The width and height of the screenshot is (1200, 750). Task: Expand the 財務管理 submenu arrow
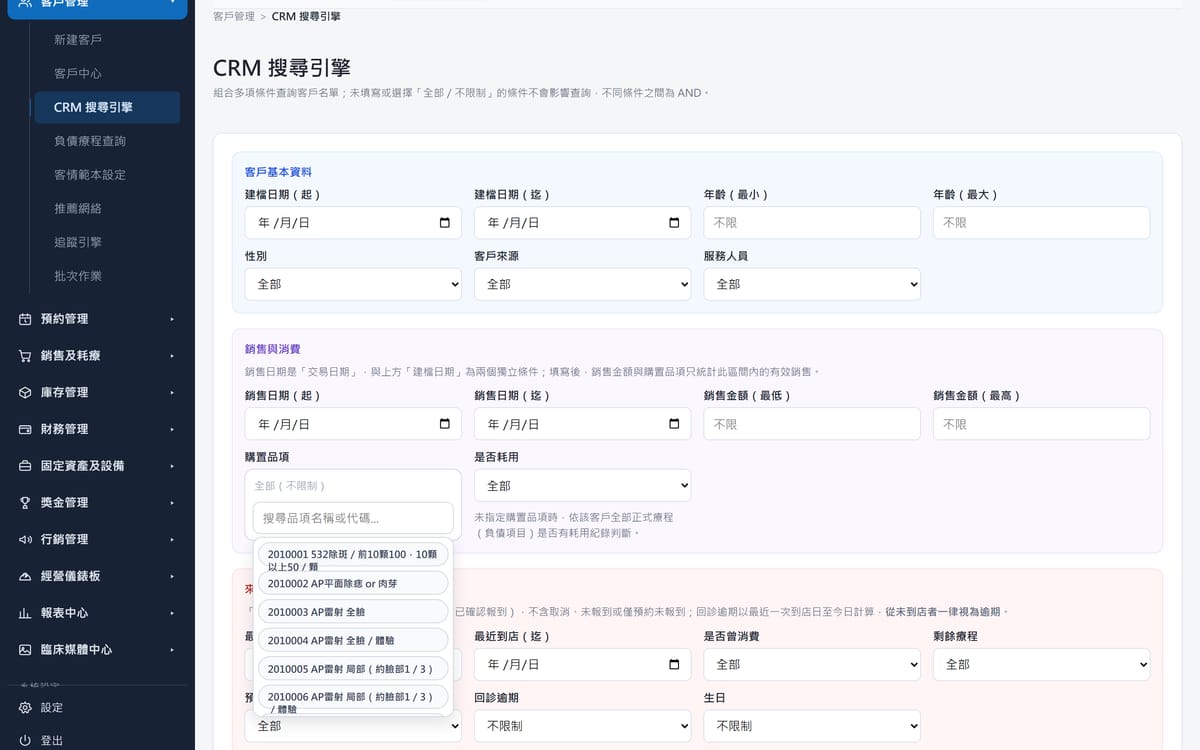click(x=172, y=429)
